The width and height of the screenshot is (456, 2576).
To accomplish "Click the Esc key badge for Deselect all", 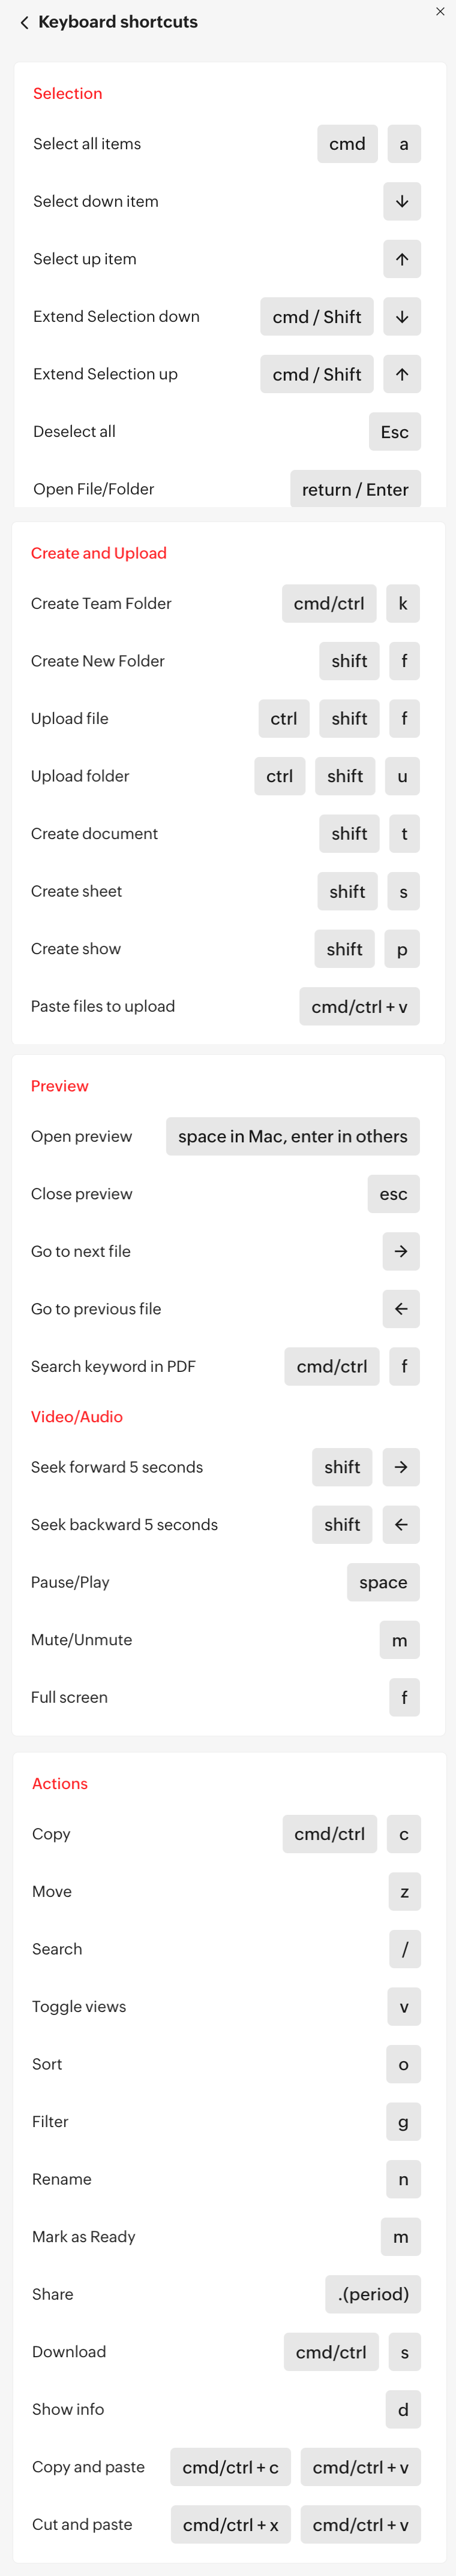I will (x=395, y=432).
